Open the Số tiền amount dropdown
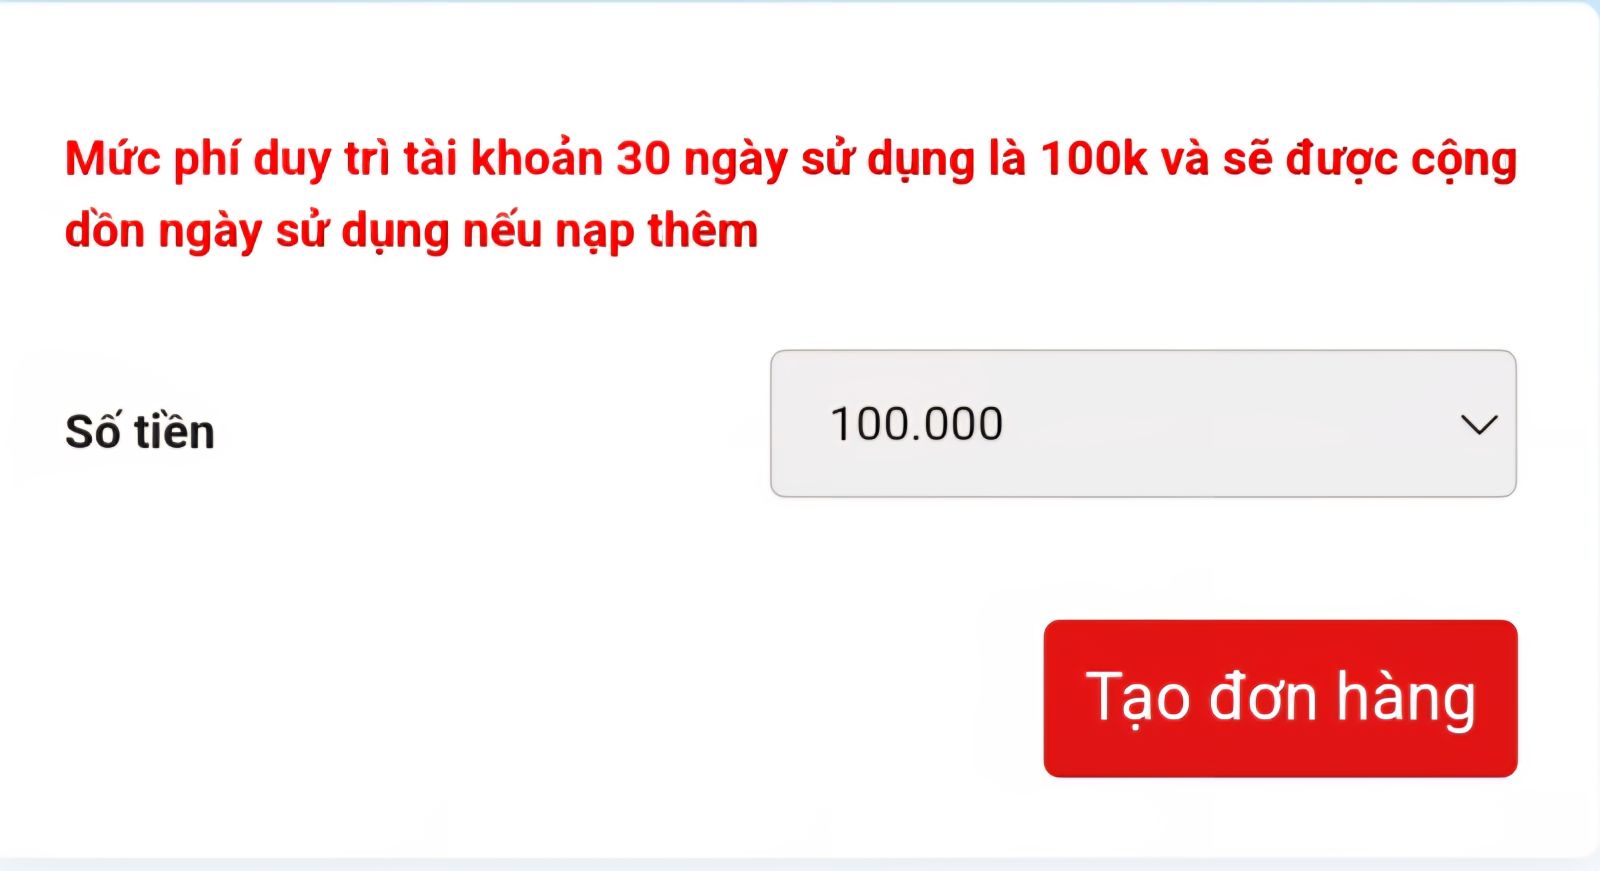Screen dimensions: 1600x871 click(1143, 423)
